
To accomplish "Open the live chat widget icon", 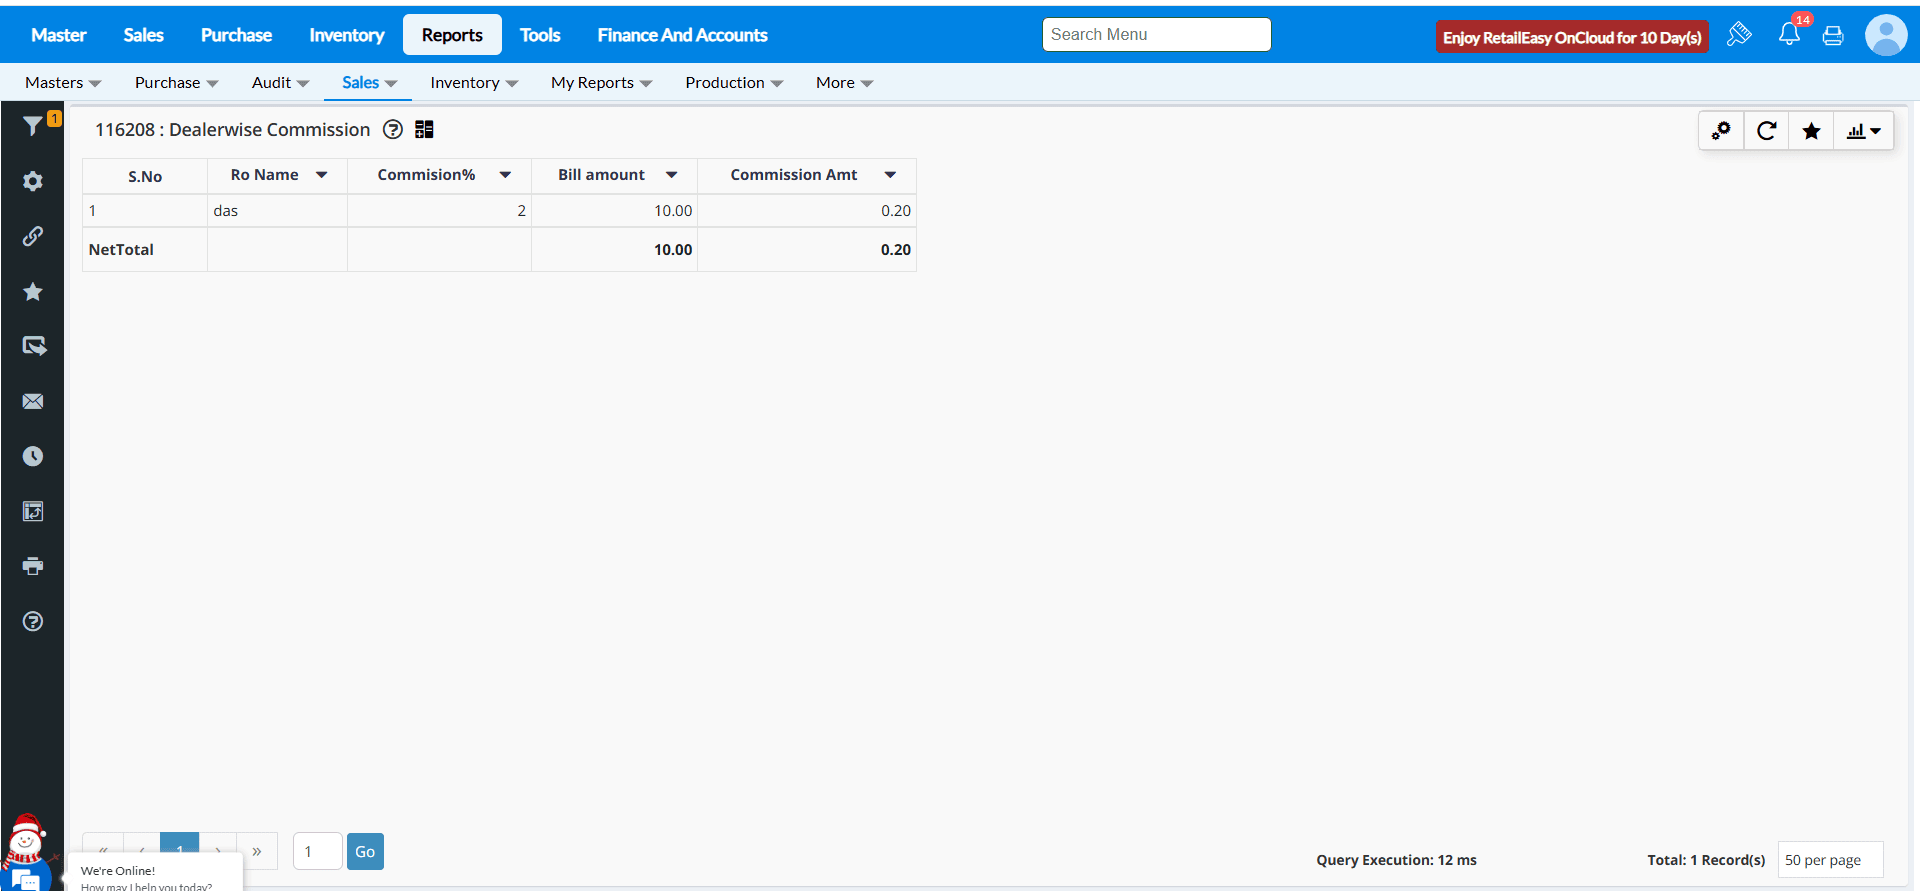I will point(25,878).
